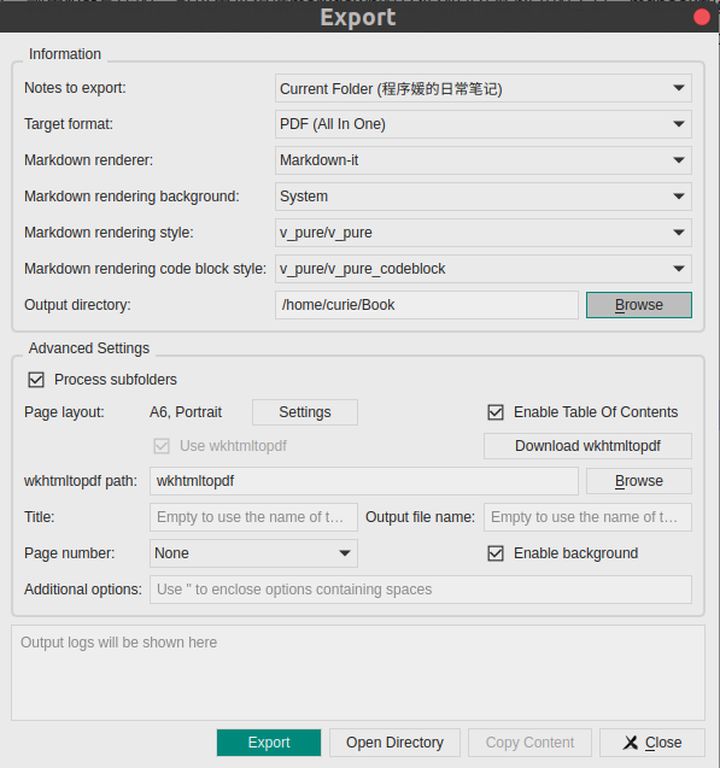
Task: Click the 'A6, Portrait' page layout text
Action: (186, 412)
